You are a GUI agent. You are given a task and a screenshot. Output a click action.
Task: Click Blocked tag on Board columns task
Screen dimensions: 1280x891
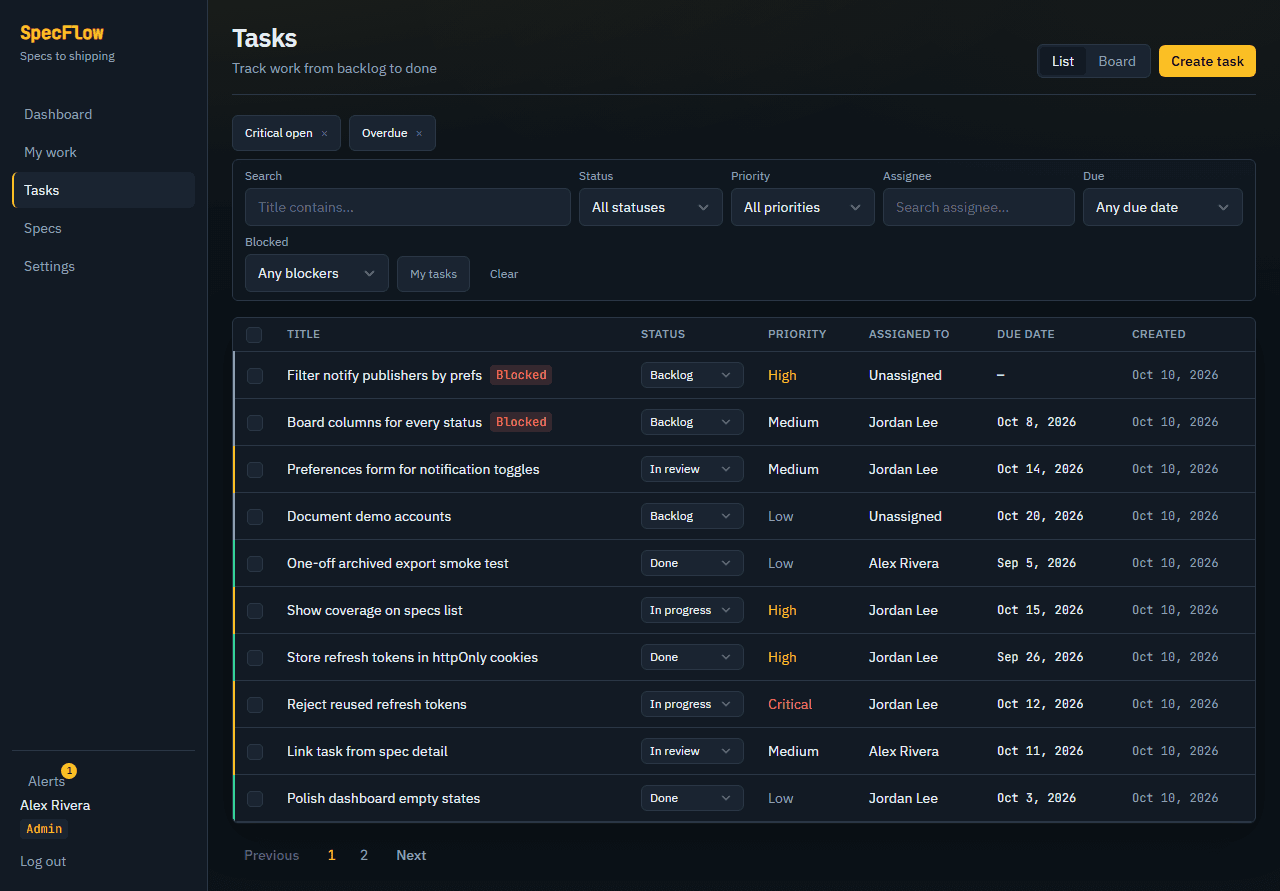pos(521,422)
